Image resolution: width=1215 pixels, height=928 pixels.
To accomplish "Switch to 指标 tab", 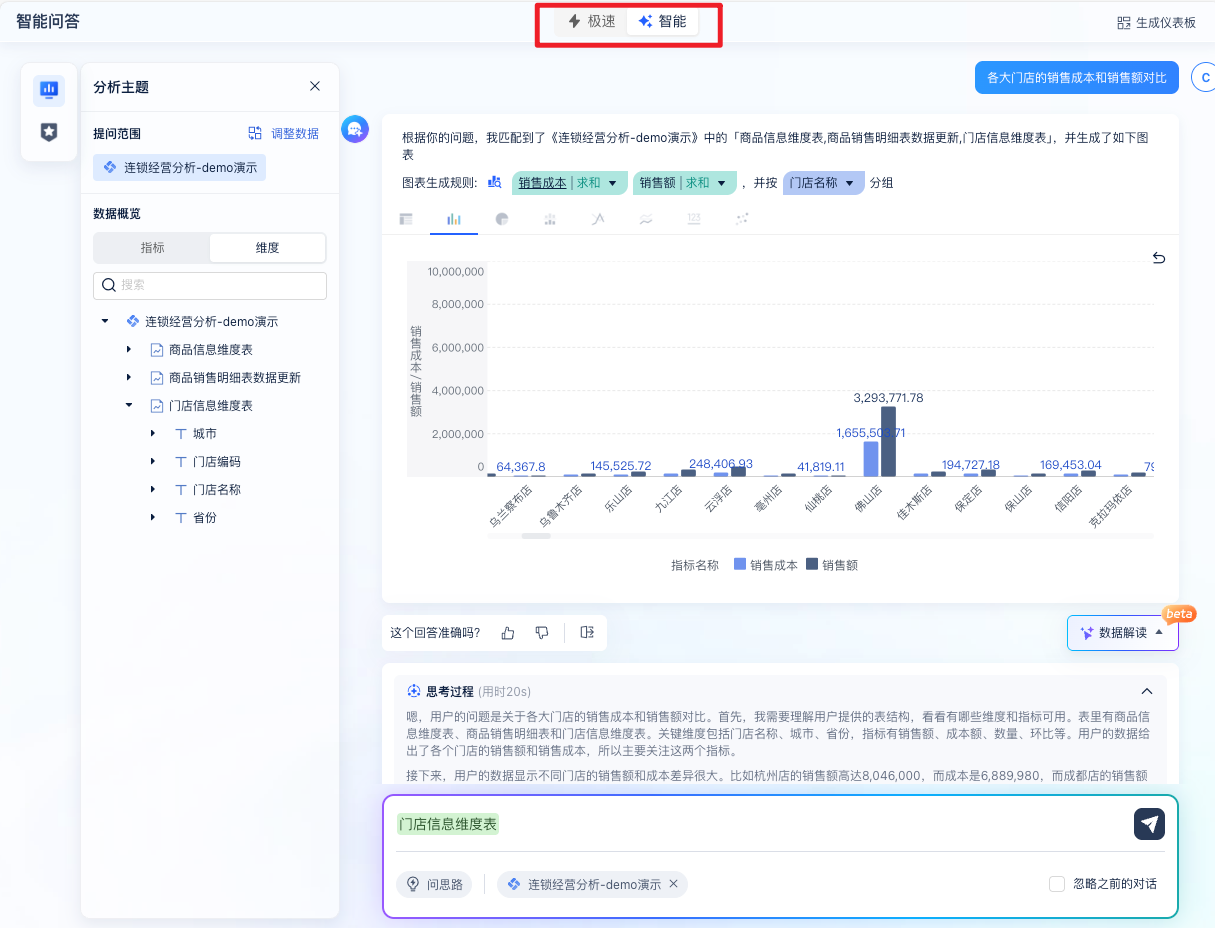I will [152, 248].
